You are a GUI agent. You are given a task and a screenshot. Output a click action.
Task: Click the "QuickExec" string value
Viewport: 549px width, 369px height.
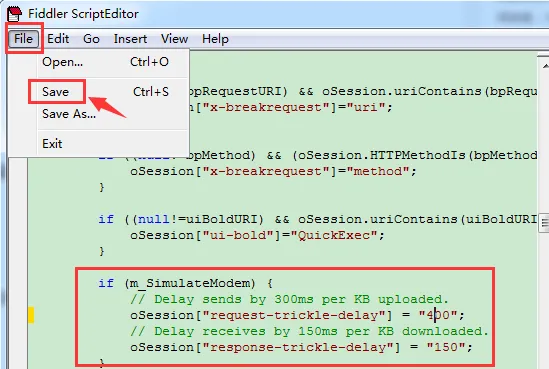[334, 235]
